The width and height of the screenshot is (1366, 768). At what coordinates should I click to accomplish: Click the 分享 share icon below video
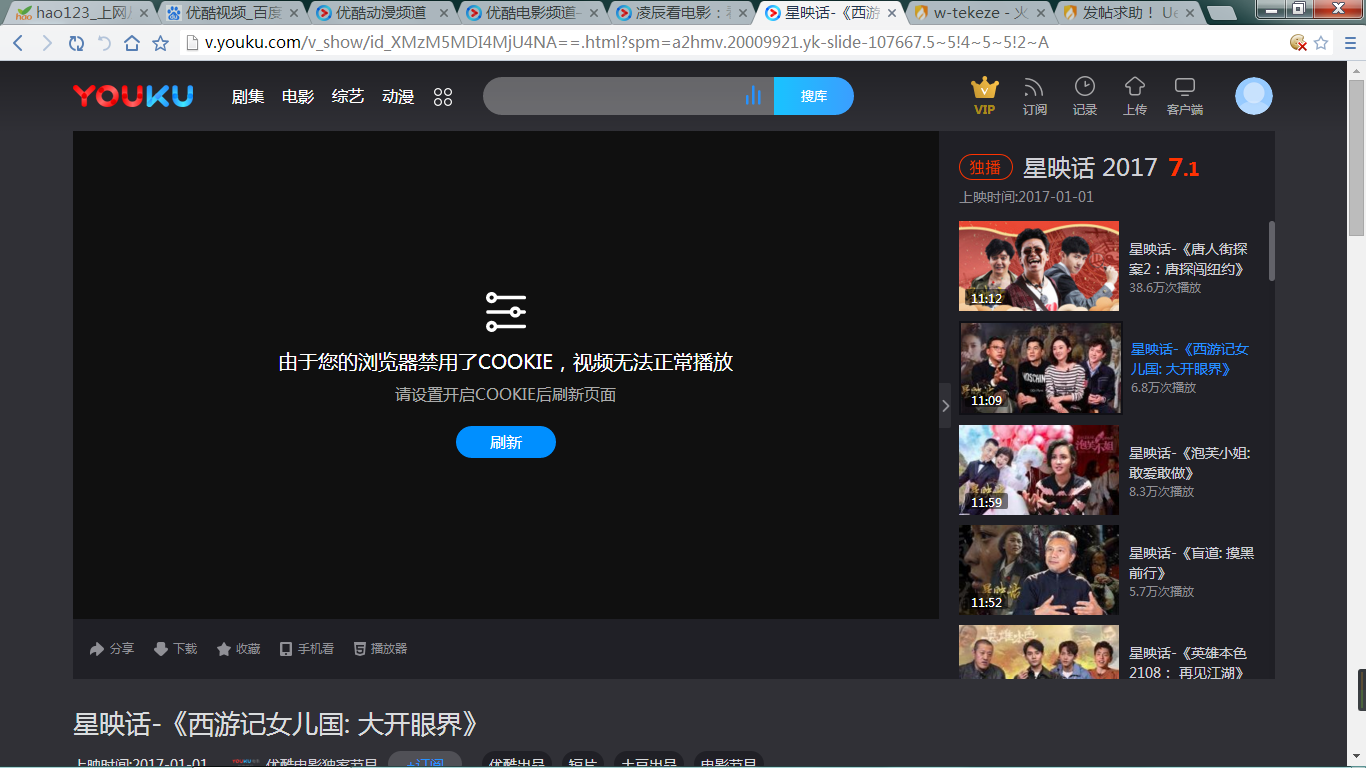97,649
